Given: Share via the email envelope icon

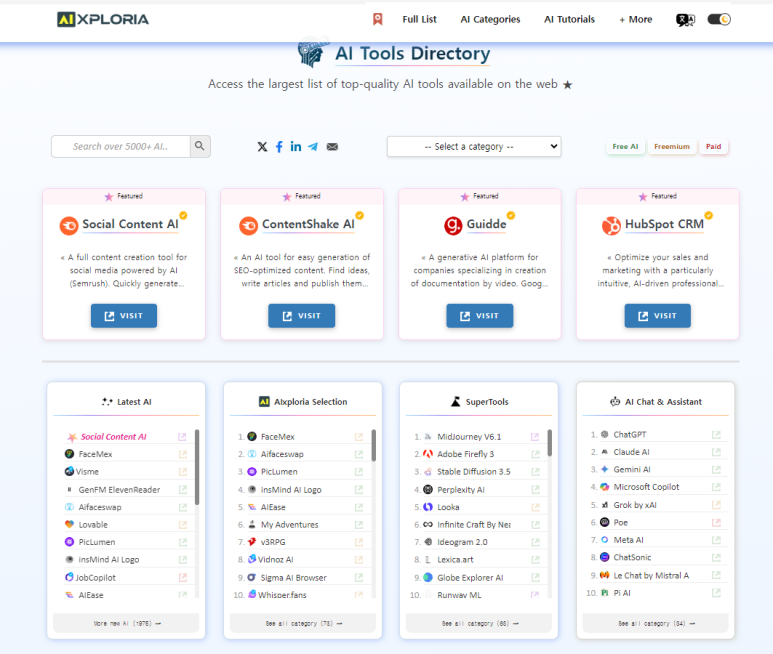Looking at the screenshot, I should [332, 146].
